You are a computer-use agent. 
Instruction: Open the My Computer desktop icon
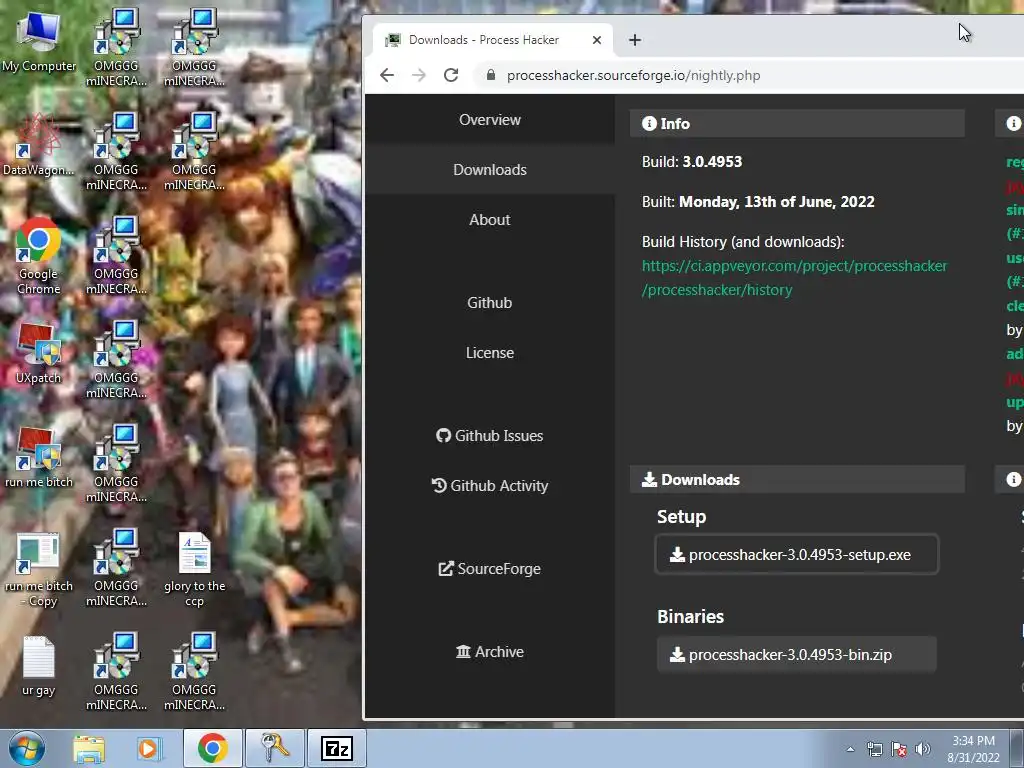(39, 40)
